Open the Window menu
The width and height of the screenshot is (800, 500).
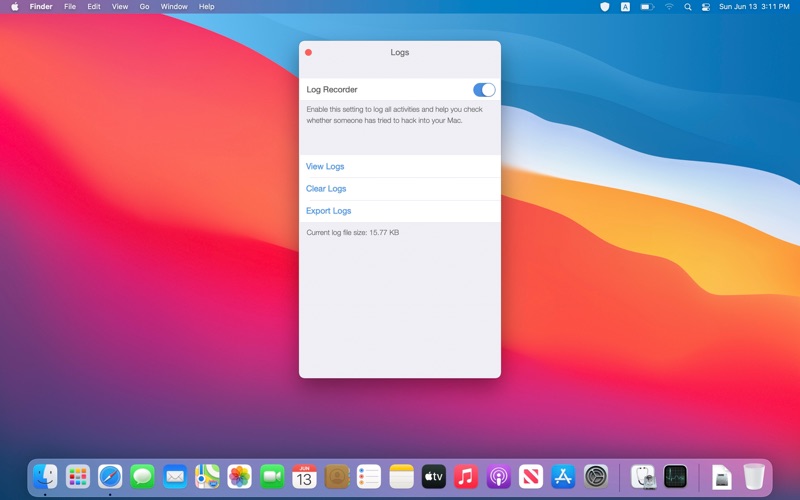(174, 7)
